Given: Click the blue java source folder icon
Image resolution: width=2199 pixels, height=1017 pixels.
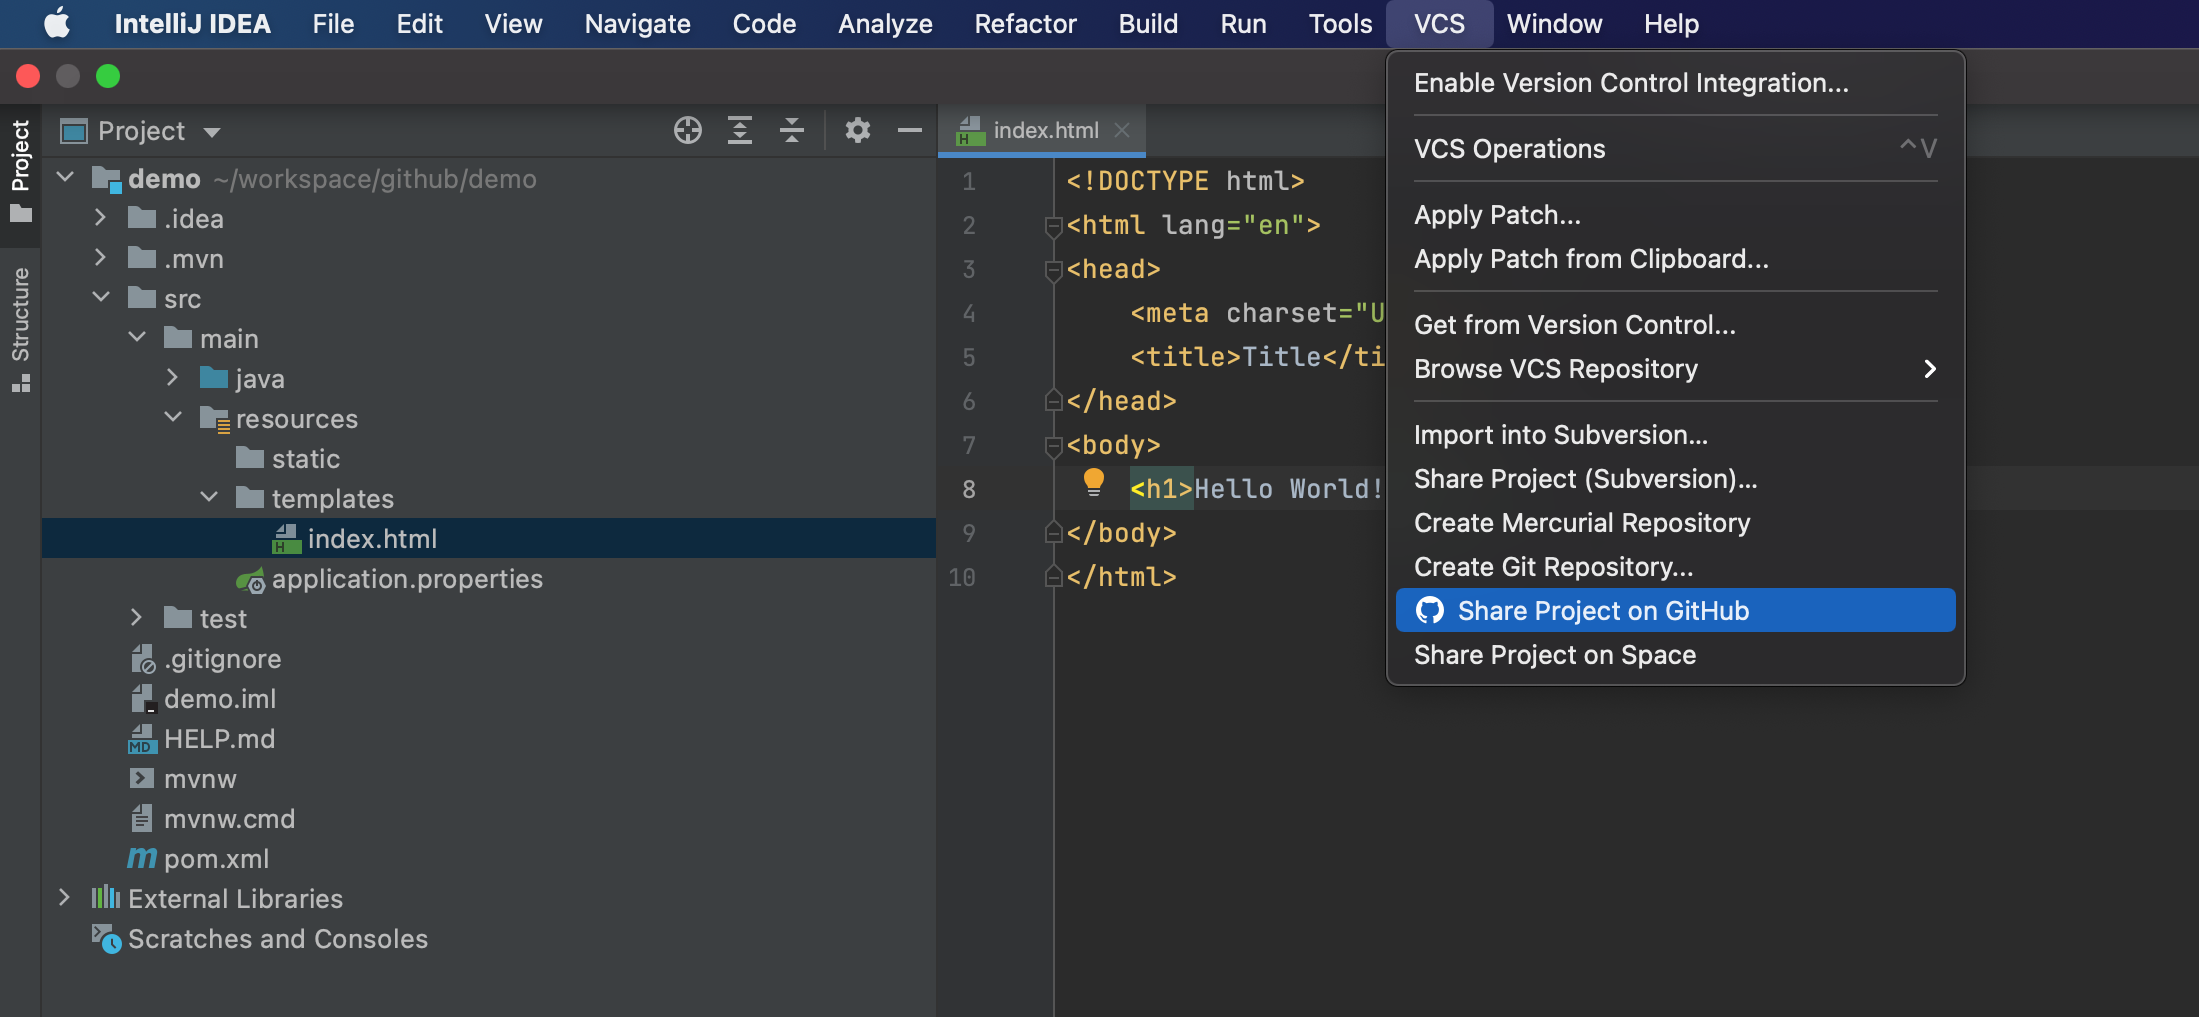Looking at the screenshot, I should click(214, 378).
